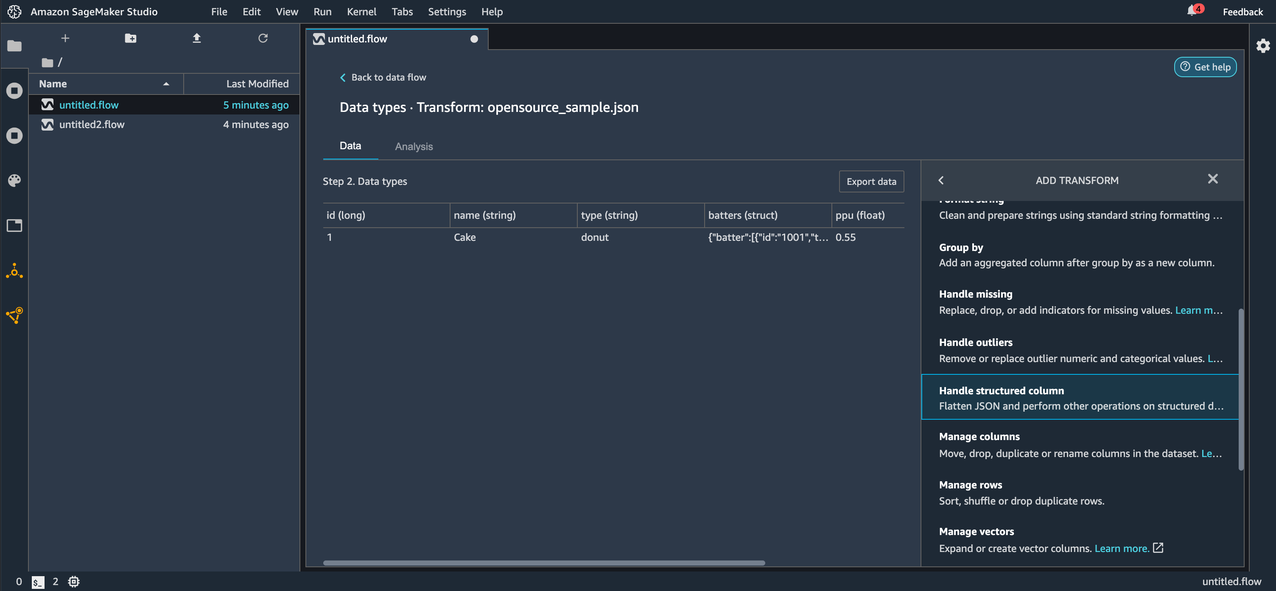Open the Tabs menu
This screenshot has height=591, width=1276.
point(402,12)
